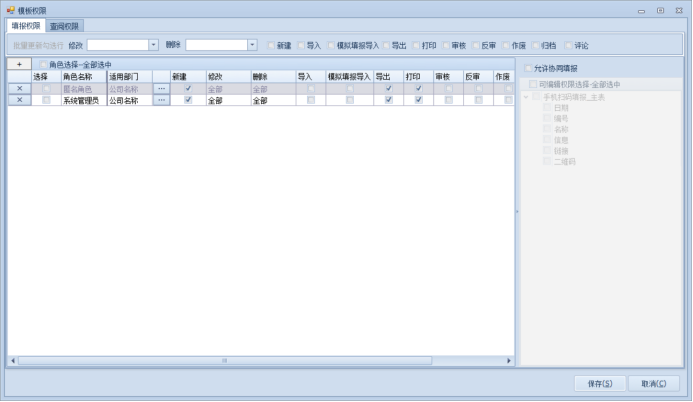Click the 保存(S) button
The height and width of the screenshot is (402, 693).
600,383
